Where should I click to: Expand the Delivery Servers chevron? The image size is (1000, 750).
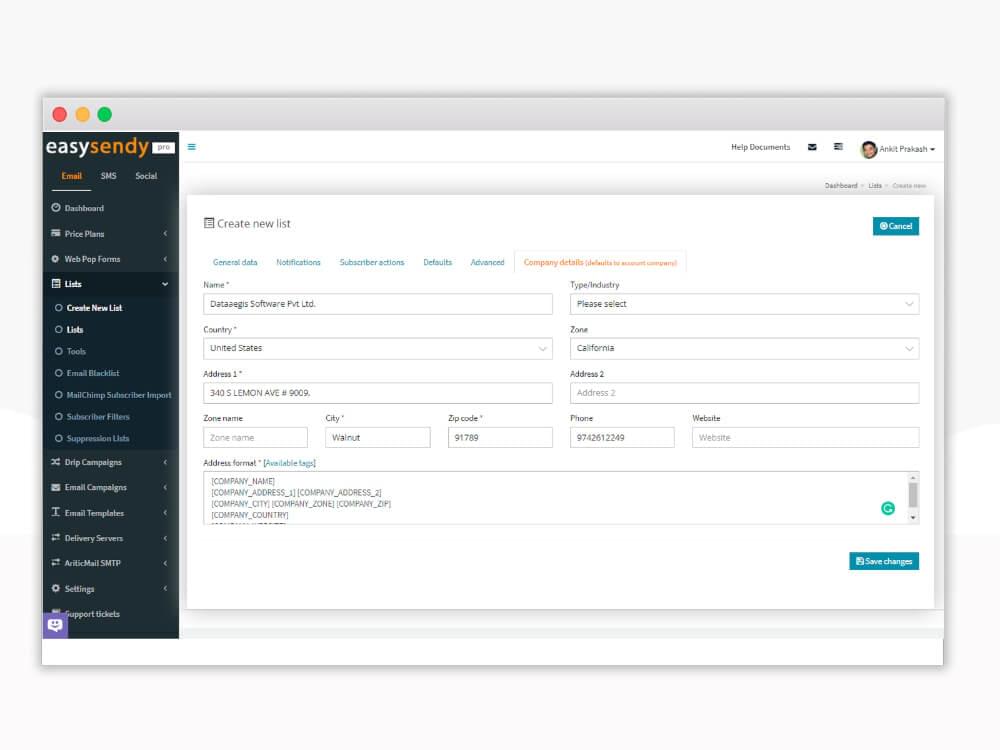click(165, 538)
